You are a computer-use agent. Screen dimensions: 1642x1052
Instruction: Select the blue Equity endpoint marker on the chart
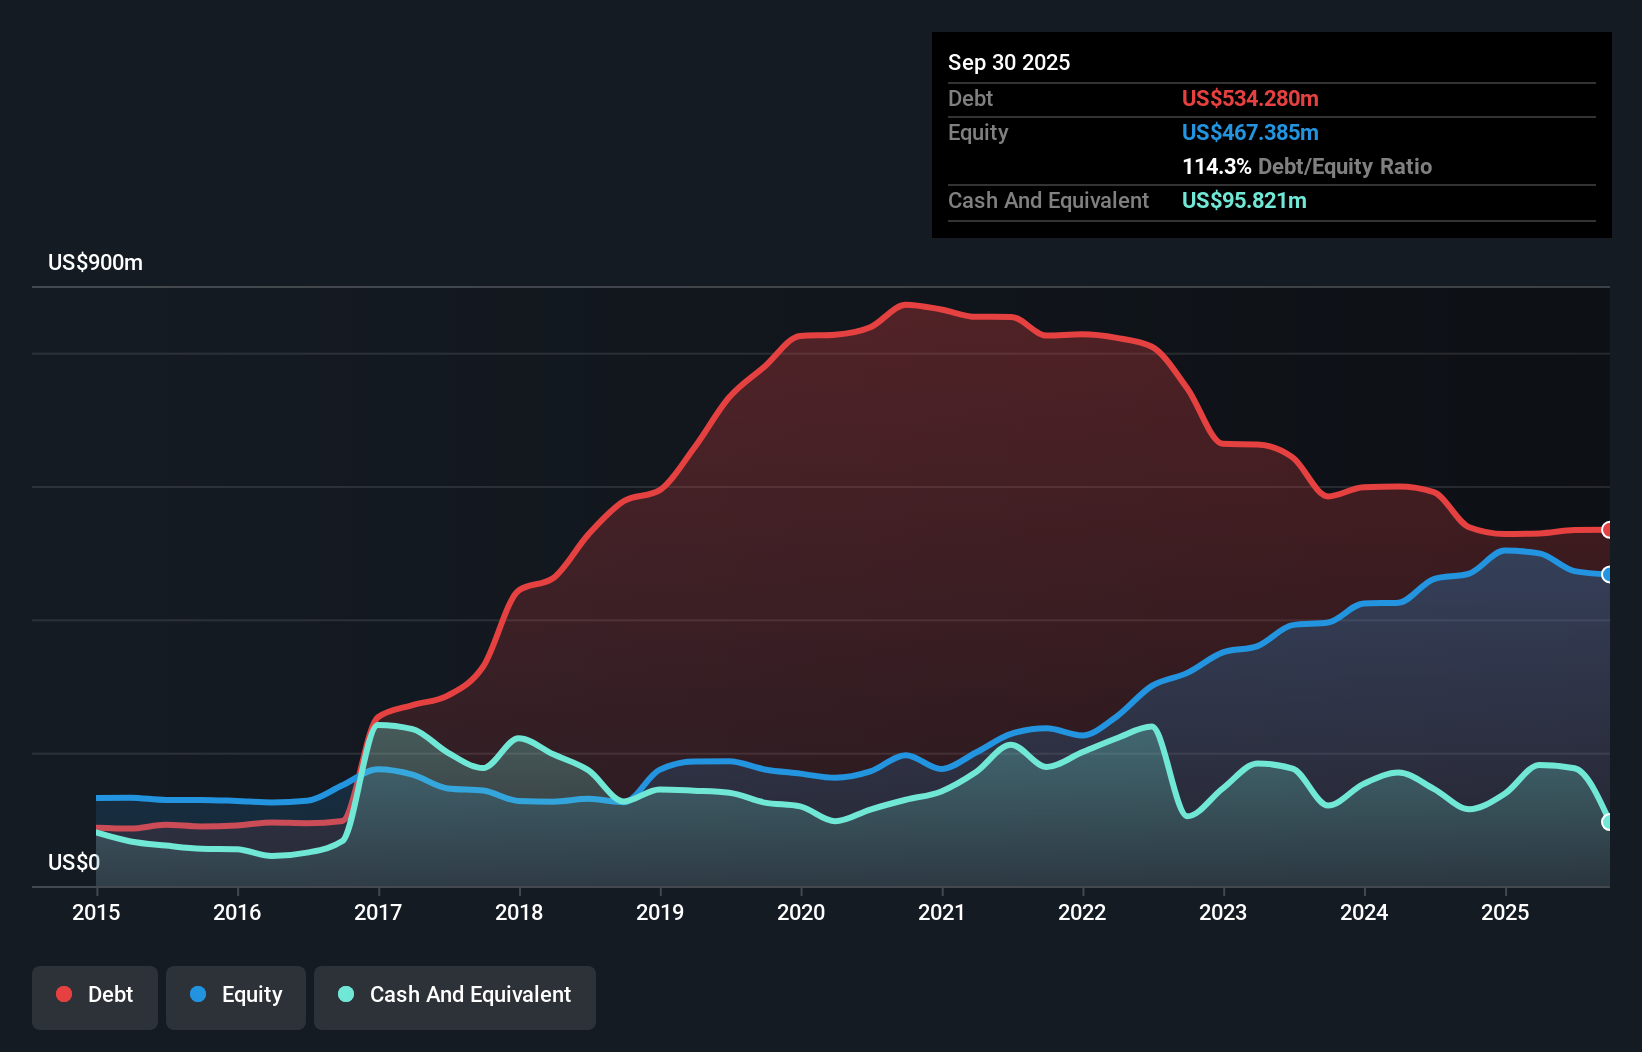pos(1607,574)
